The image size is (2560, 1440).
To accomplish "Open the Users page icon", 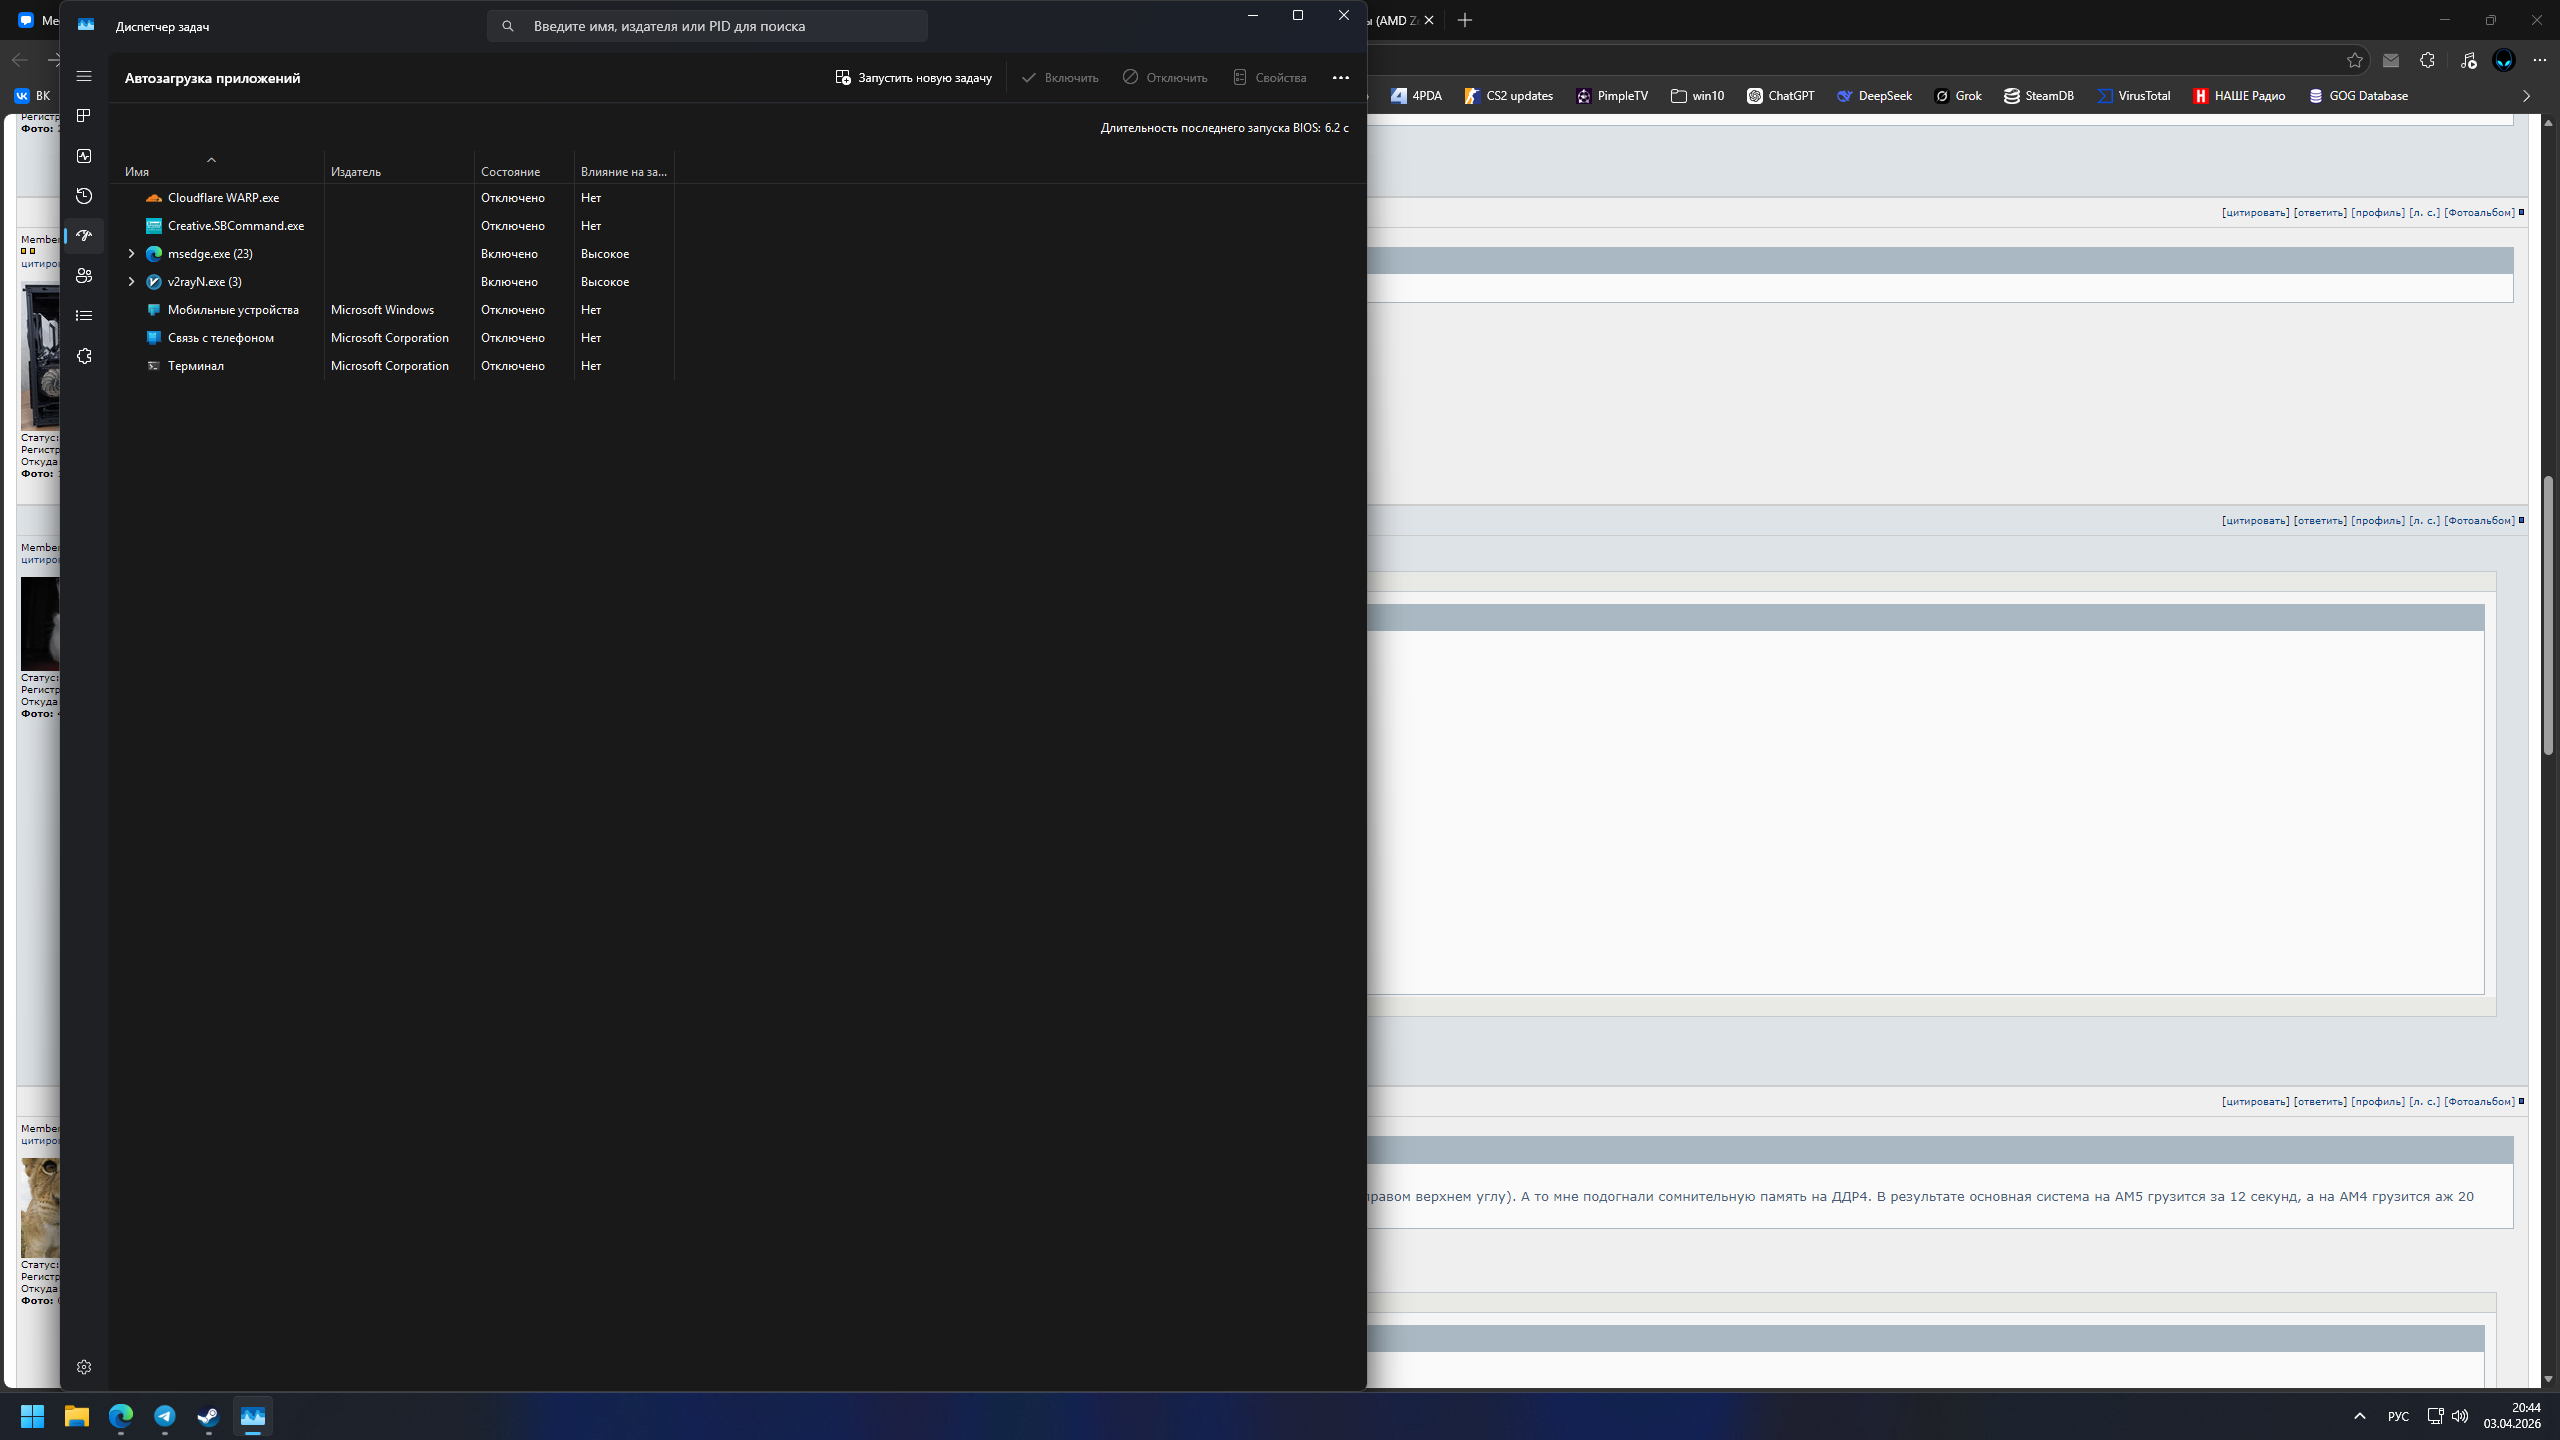I will [x=84, y=276].
